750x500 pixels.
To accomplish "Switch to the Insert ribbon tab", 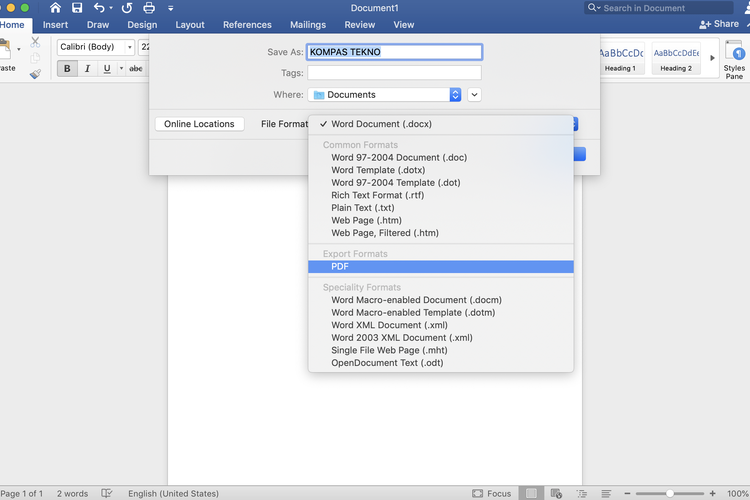I will click(x=56, y=25).
